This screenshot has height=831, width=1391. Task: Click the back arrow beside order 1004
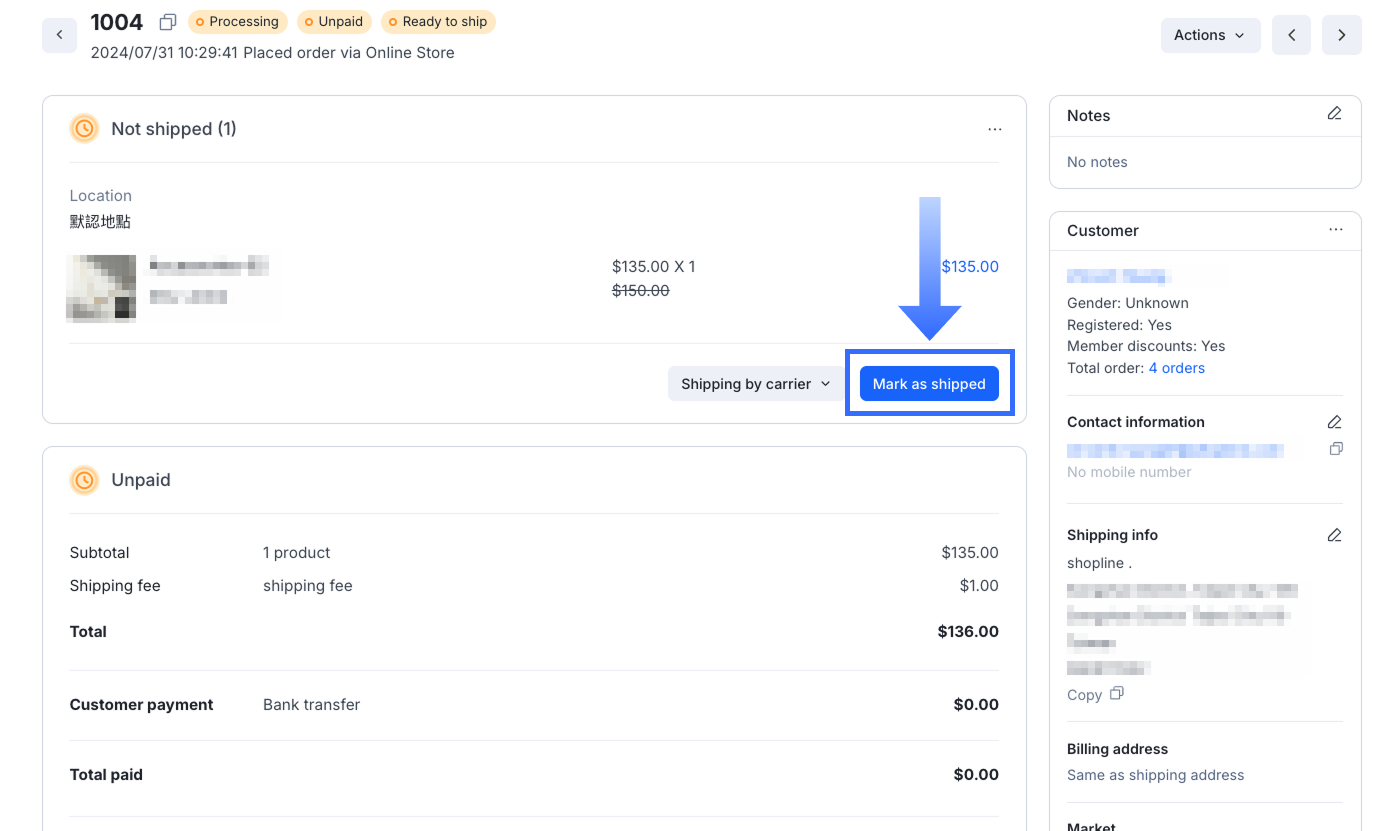(x=59, y=35)
